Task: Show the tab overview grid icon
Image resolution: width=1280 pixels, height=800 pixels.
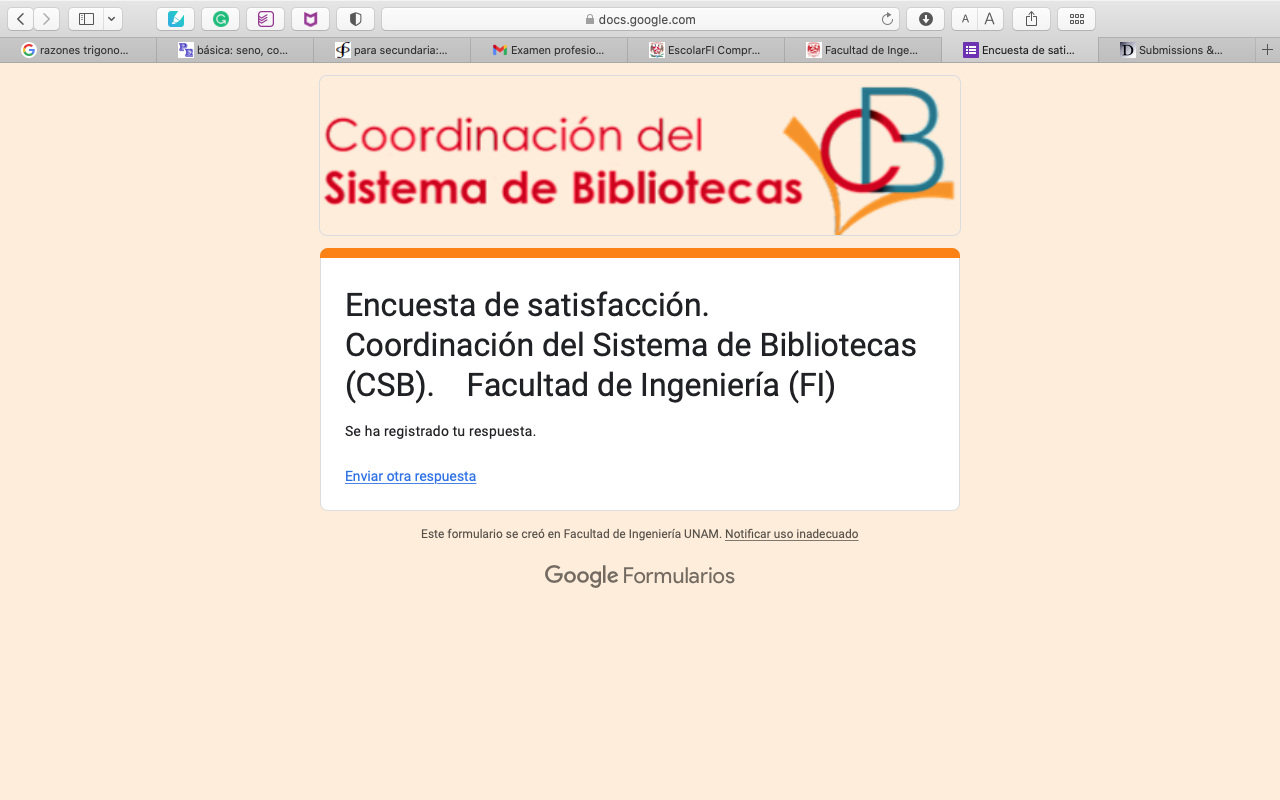Action: [x=1077, y=19]
